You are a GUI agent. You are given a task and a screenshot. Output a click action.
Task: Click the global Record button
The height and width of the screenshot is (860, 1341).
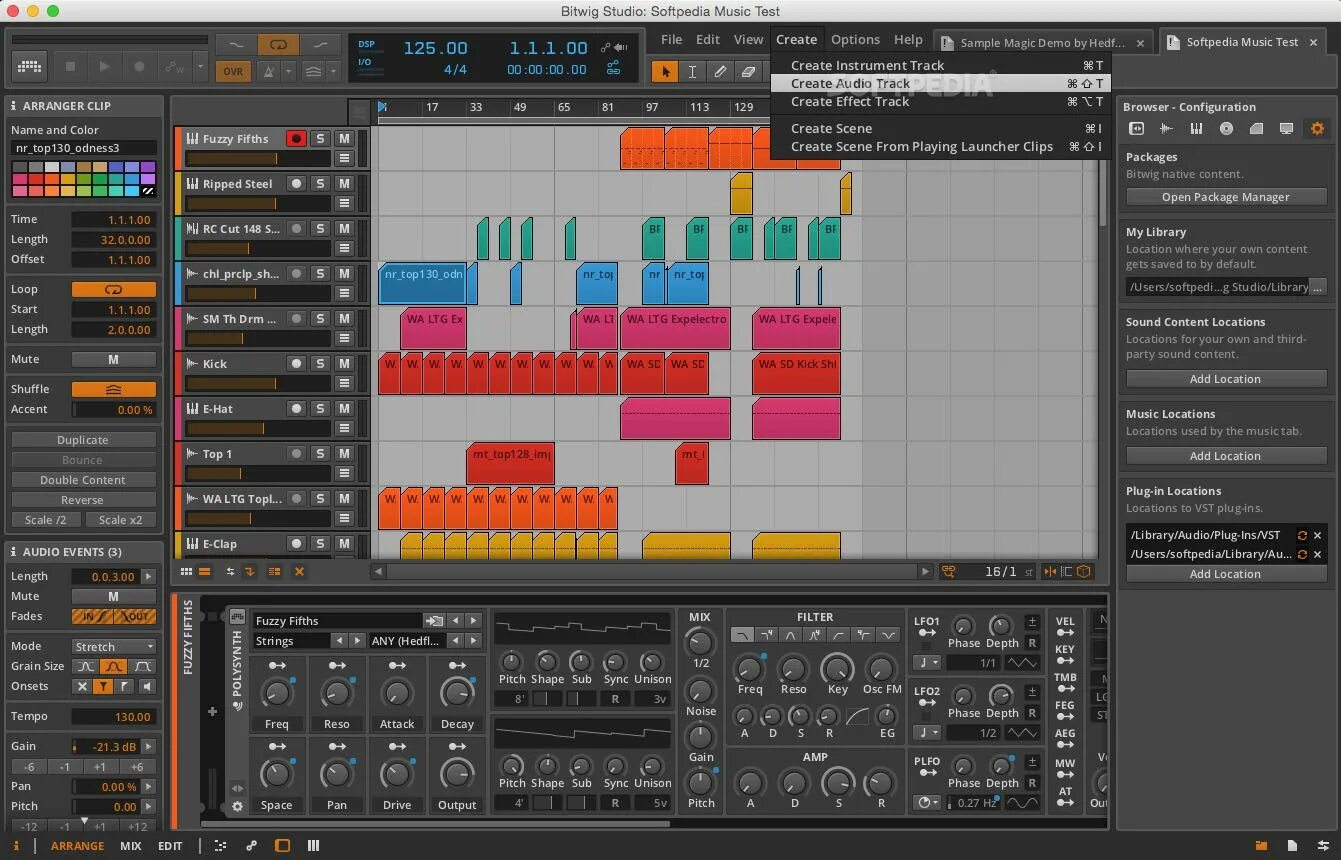pyautogui.click(x=139, y=67)
